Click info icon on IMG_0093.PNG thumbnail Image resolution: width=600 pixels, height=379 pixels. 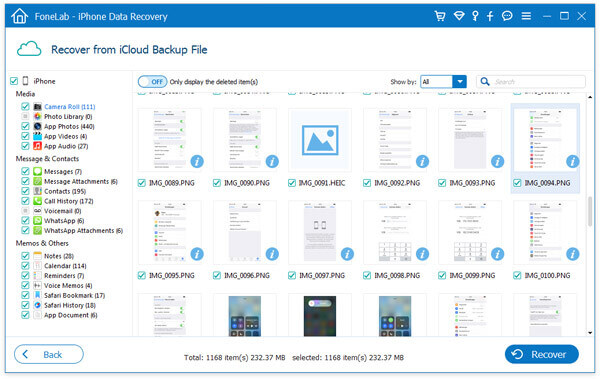tap(497, 162)
